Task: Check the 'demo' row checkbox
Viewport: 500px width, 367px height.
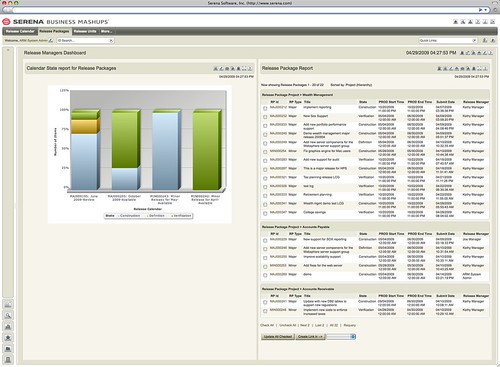Action: click(x=265, y=275)
